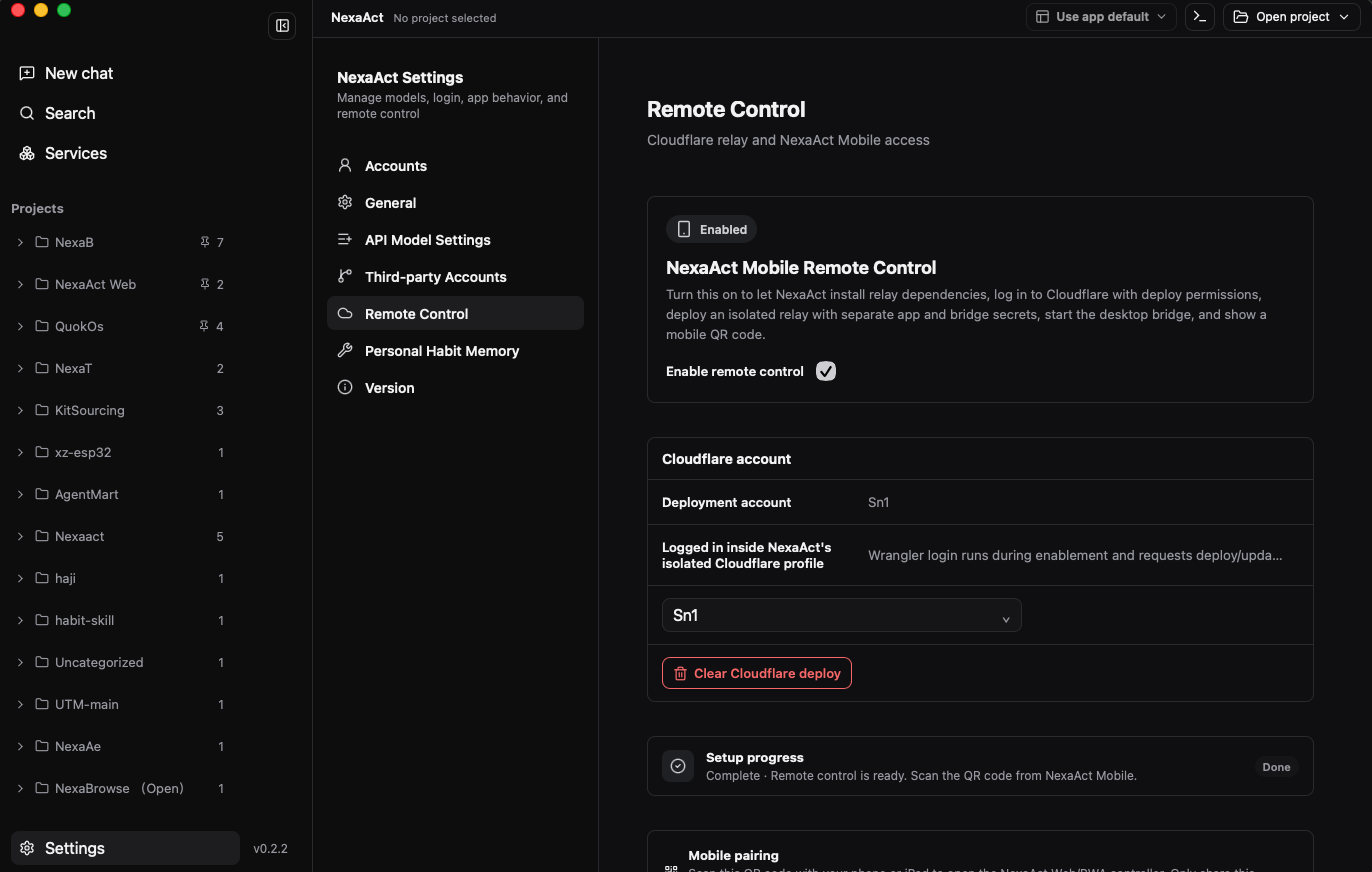Screen dimensions: 1372x872
Task: Click the Deployment account value Sn1
Action: pos(878,502)
